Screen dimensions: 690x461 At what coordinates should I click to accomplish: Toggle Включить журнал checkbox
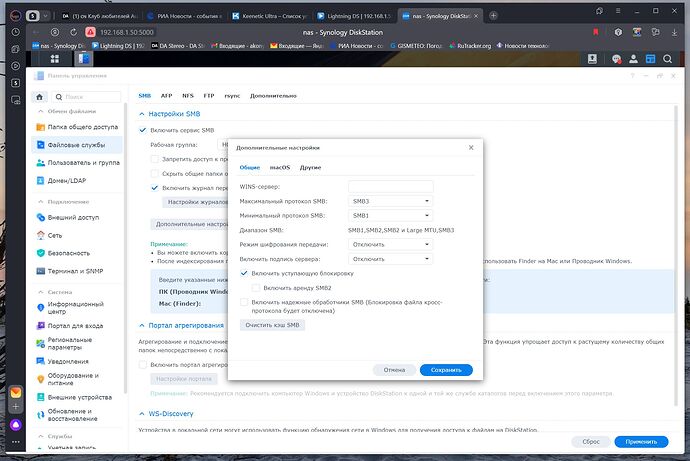click(154, 188)
